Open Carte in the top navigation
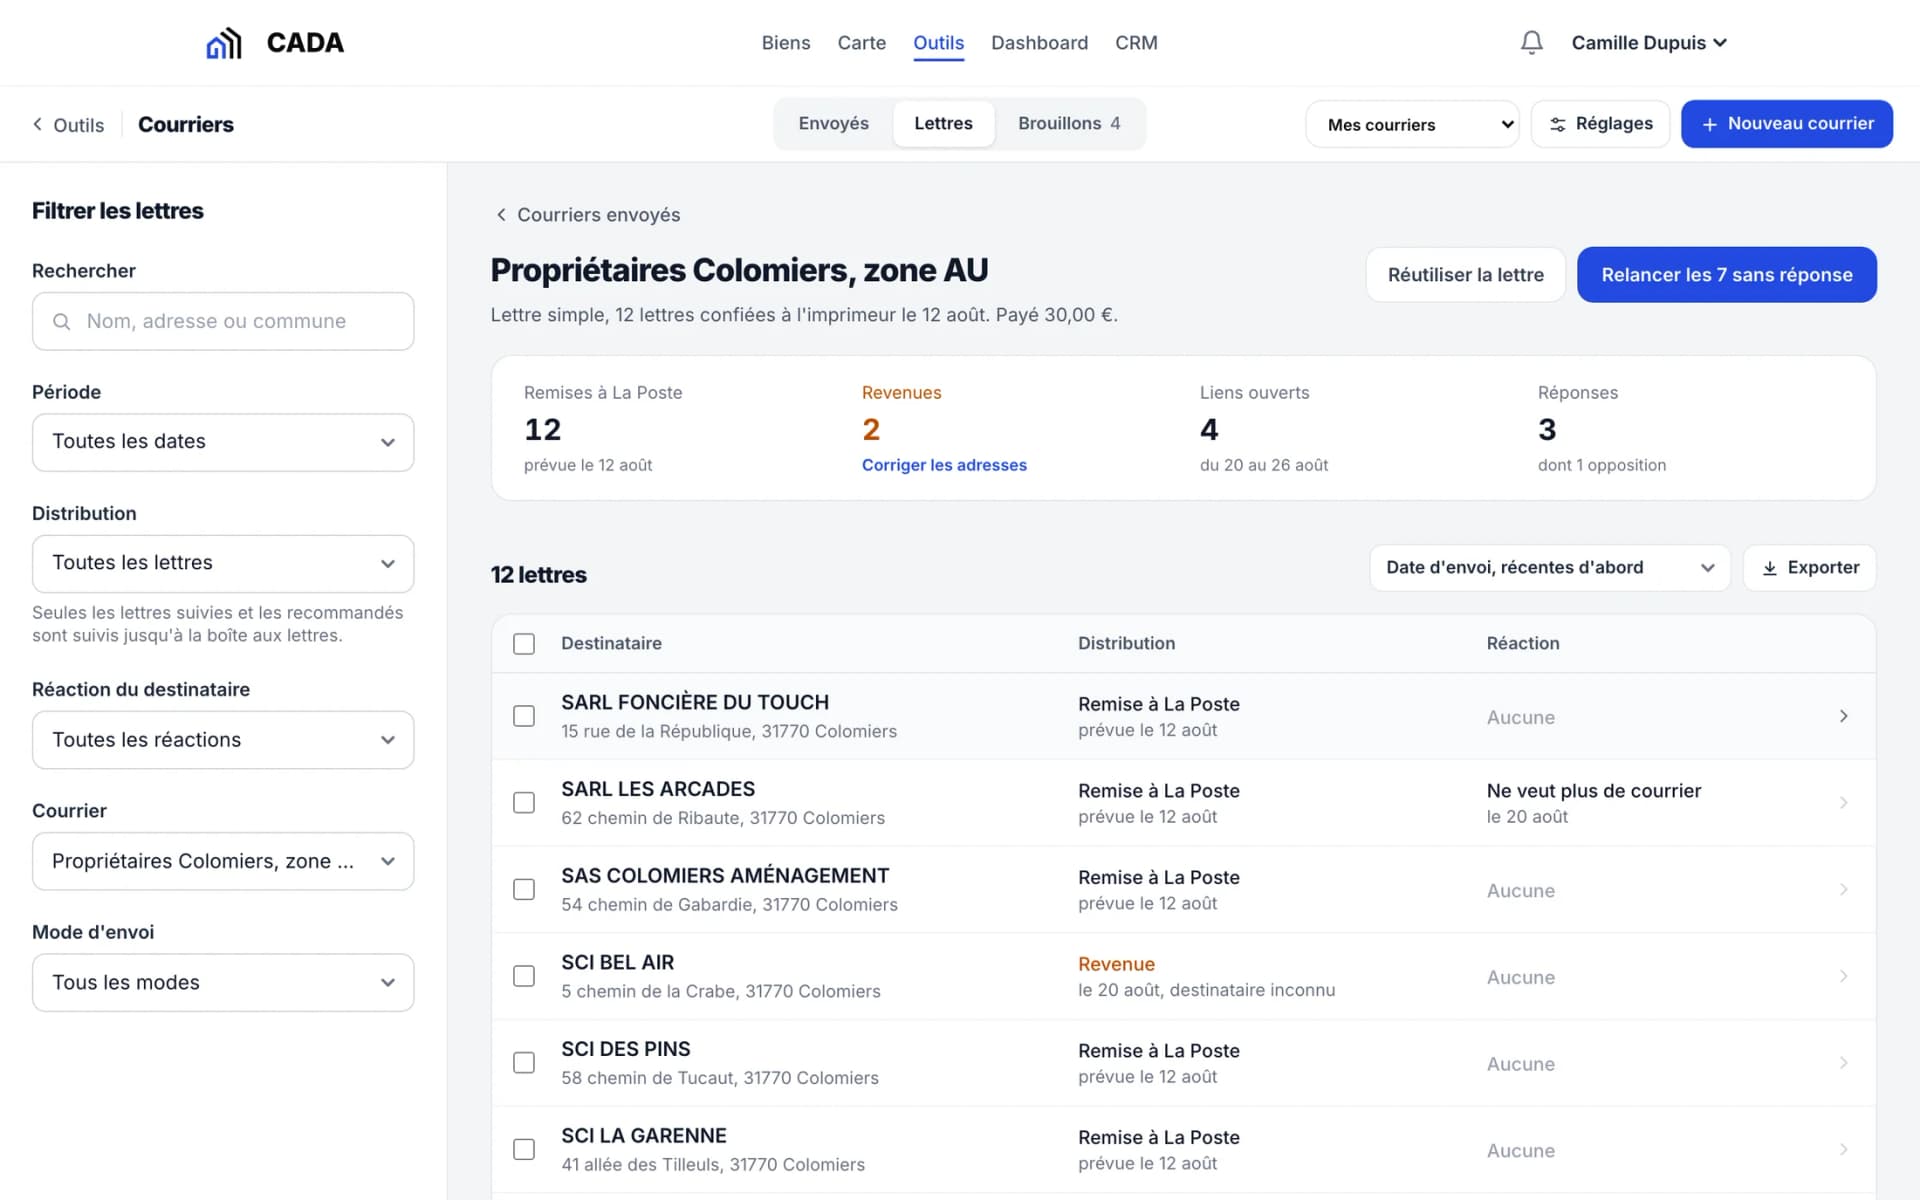 coord(861,43)
